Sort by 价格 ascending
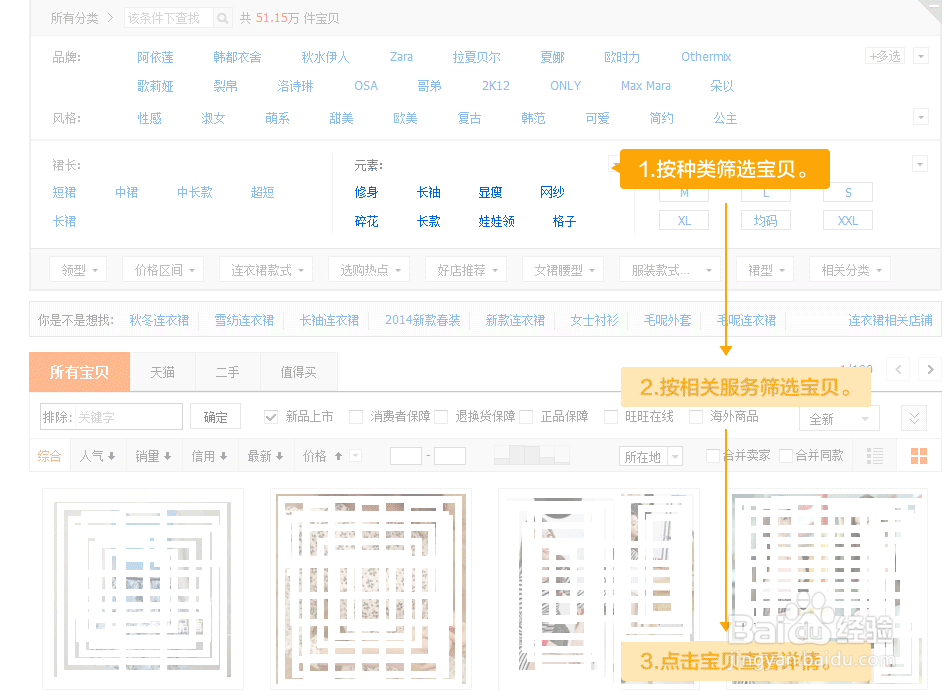 (323, 456)
